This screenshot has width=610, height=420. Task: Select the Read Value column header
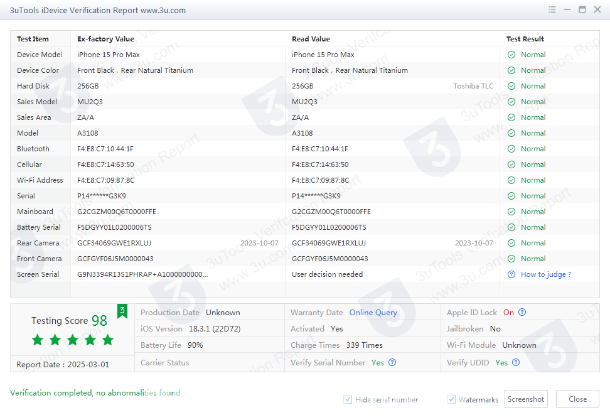(311, 39)
